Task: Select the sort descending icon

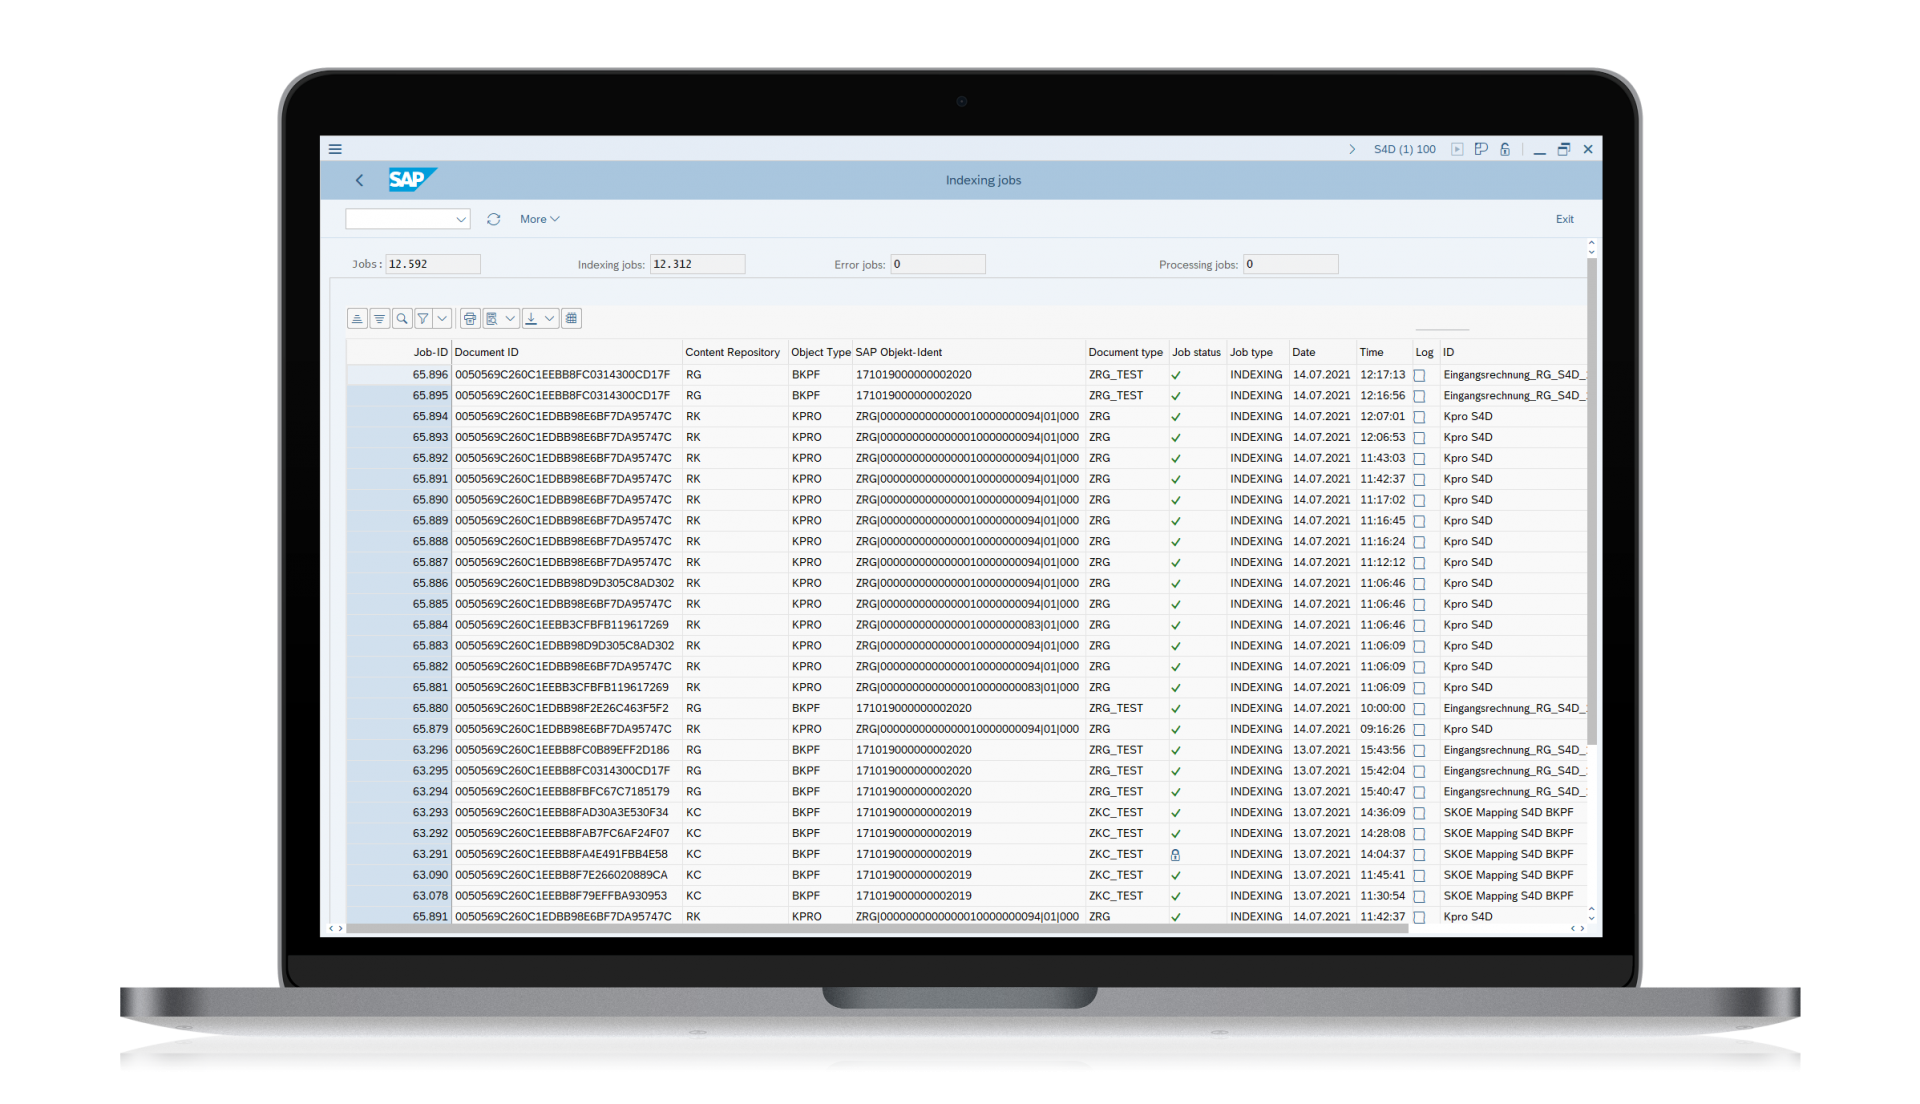Action: (x=379, y=318)
